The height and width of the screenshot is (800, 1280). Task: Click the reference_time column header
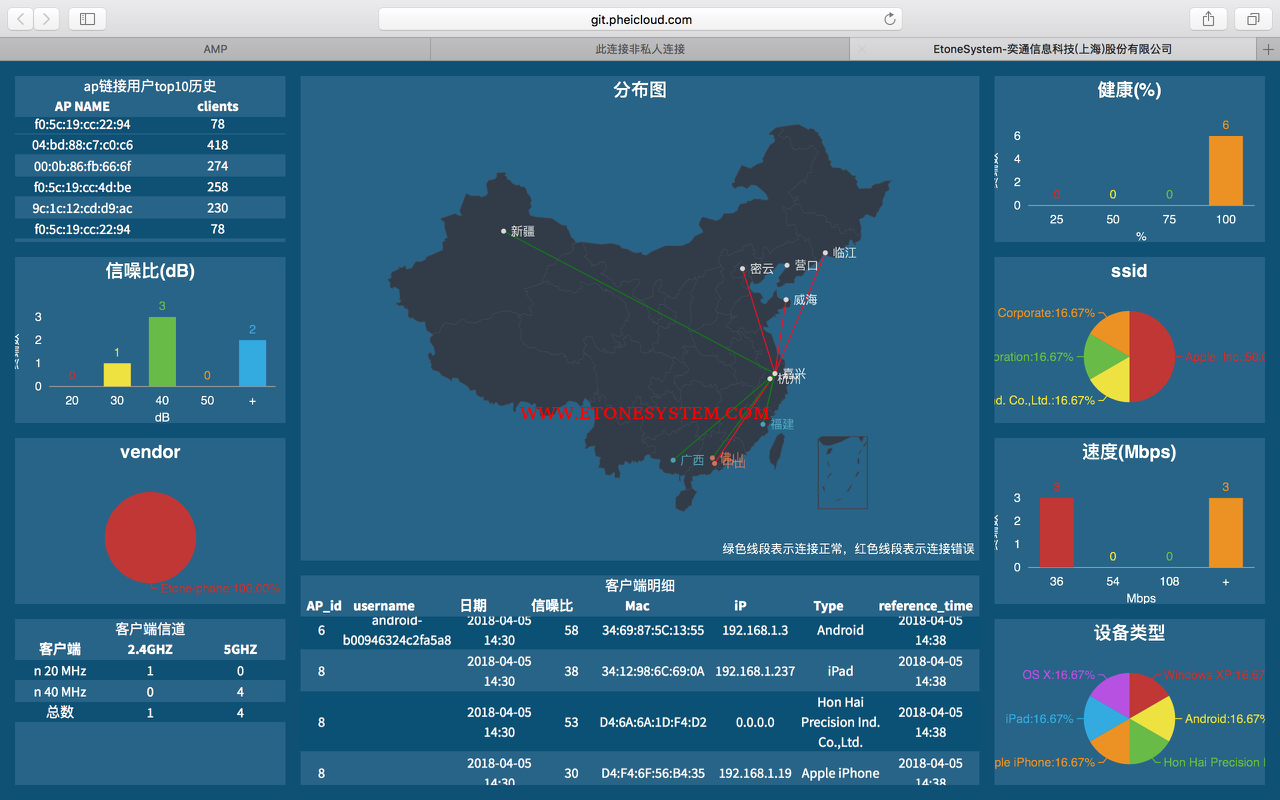[x=926, y=606]
